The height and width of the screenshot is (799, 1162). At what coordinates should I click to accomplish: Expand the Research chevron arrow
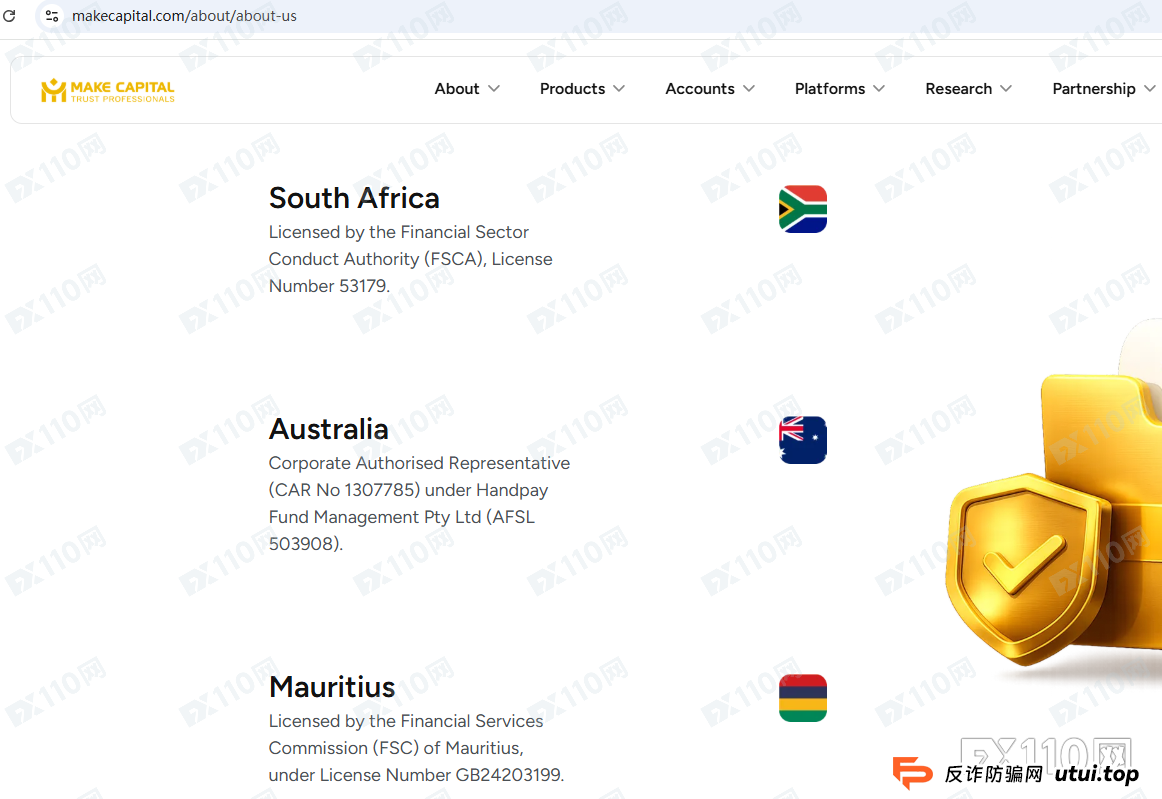click(1006, 89)
